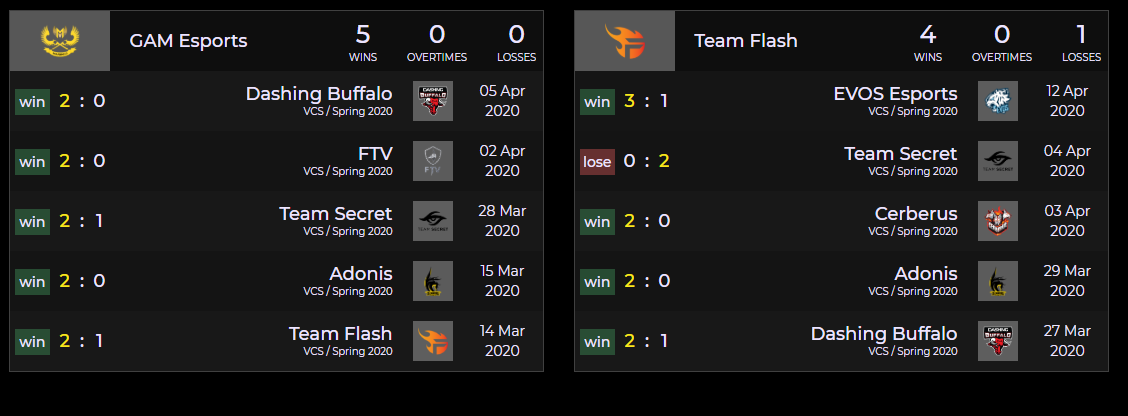This screenshot has height=416, width=1128.
Task: Click the 3 : 1 score versus EVOS Esports
Action: coord(645,101)
